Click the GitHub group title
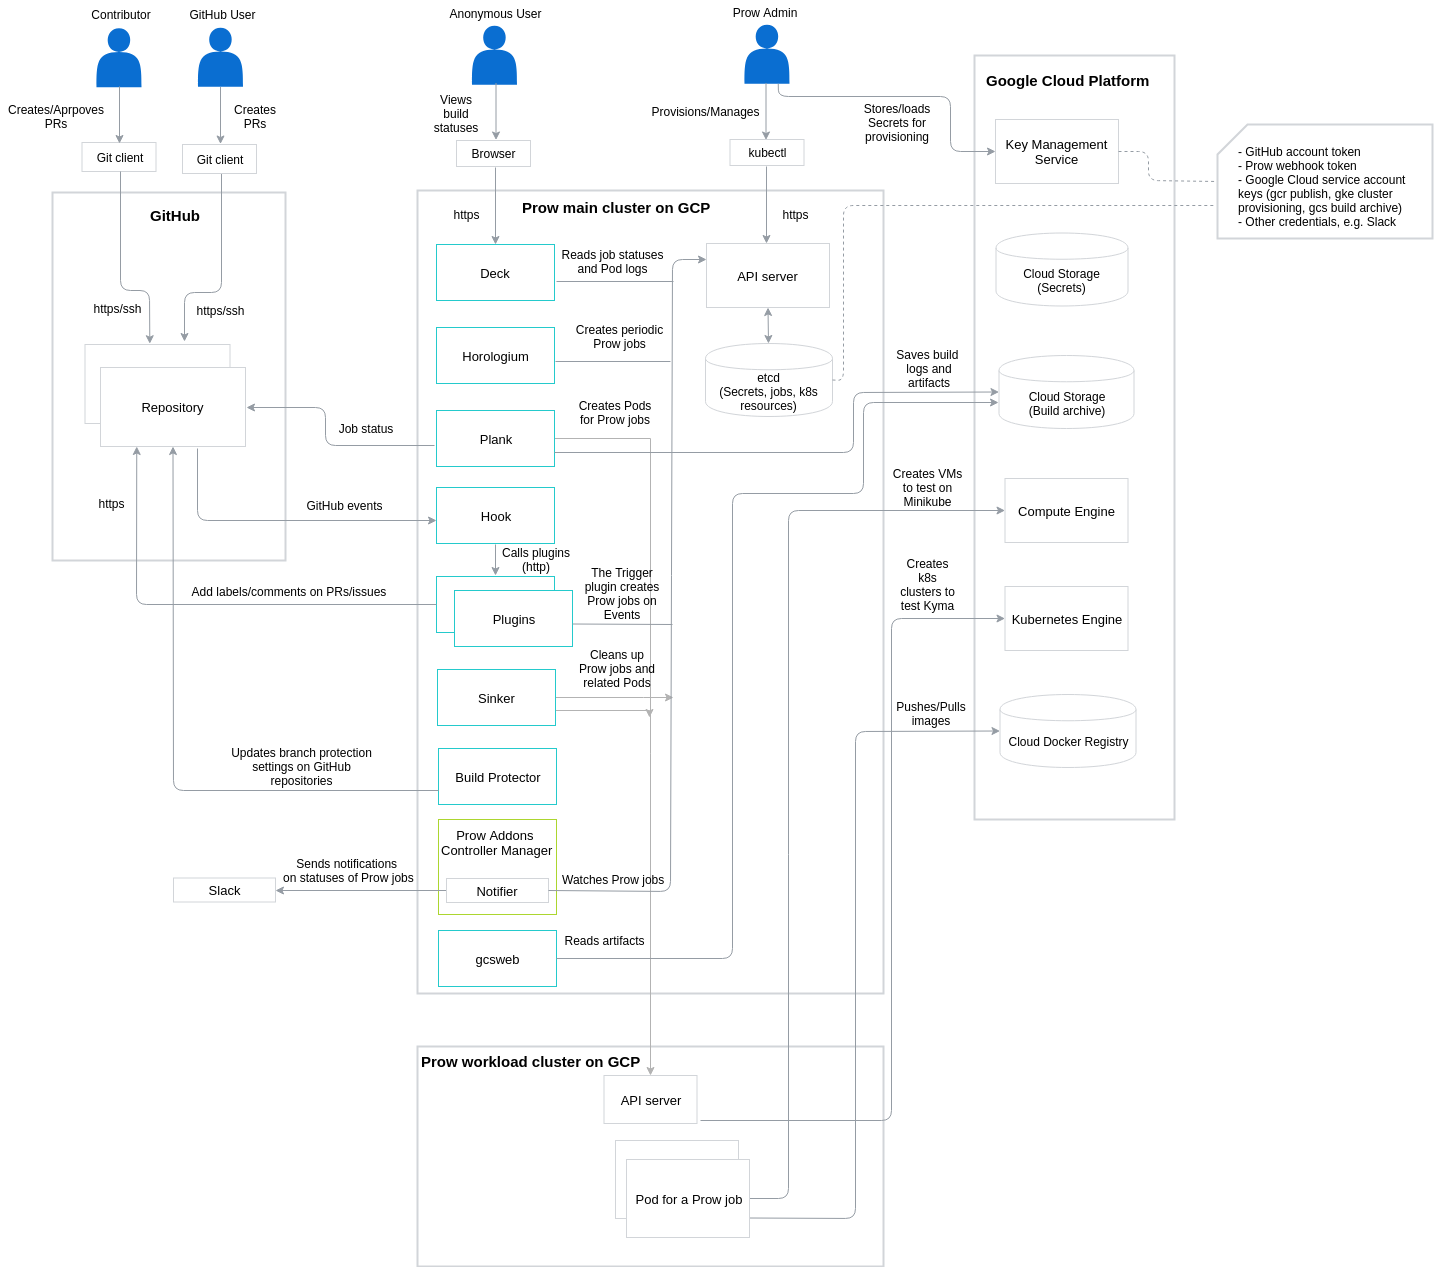Image resolution: width=1434 pixels, height=1267 pixels. (174, 215)
